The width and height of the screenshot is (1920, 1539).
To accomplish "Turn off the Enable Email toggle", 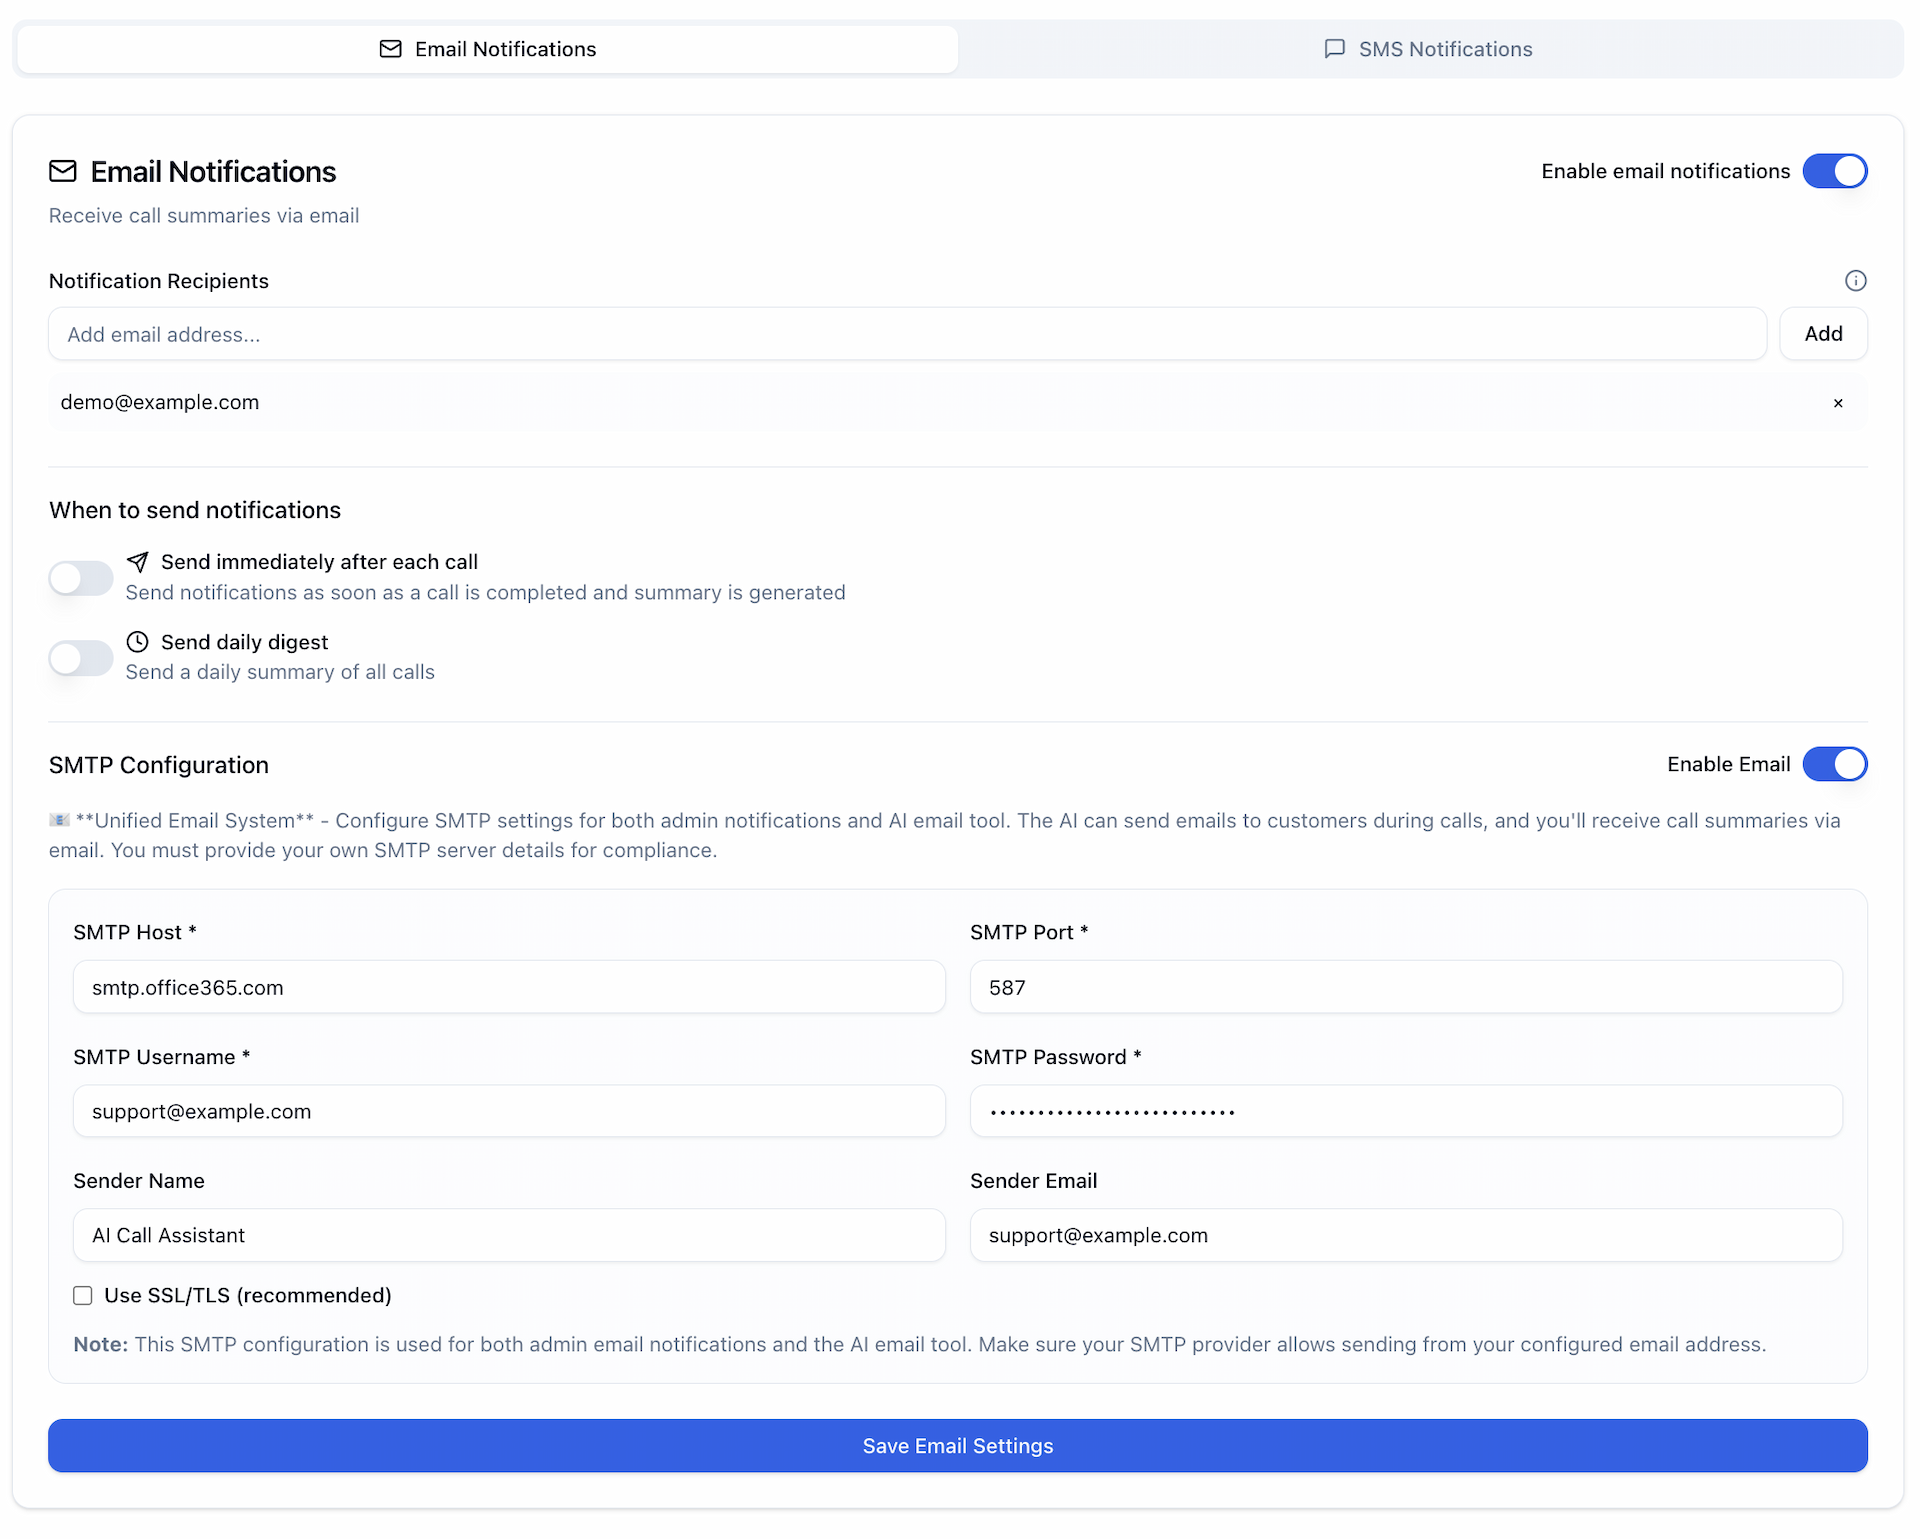I will click(x=1835, y=764).
